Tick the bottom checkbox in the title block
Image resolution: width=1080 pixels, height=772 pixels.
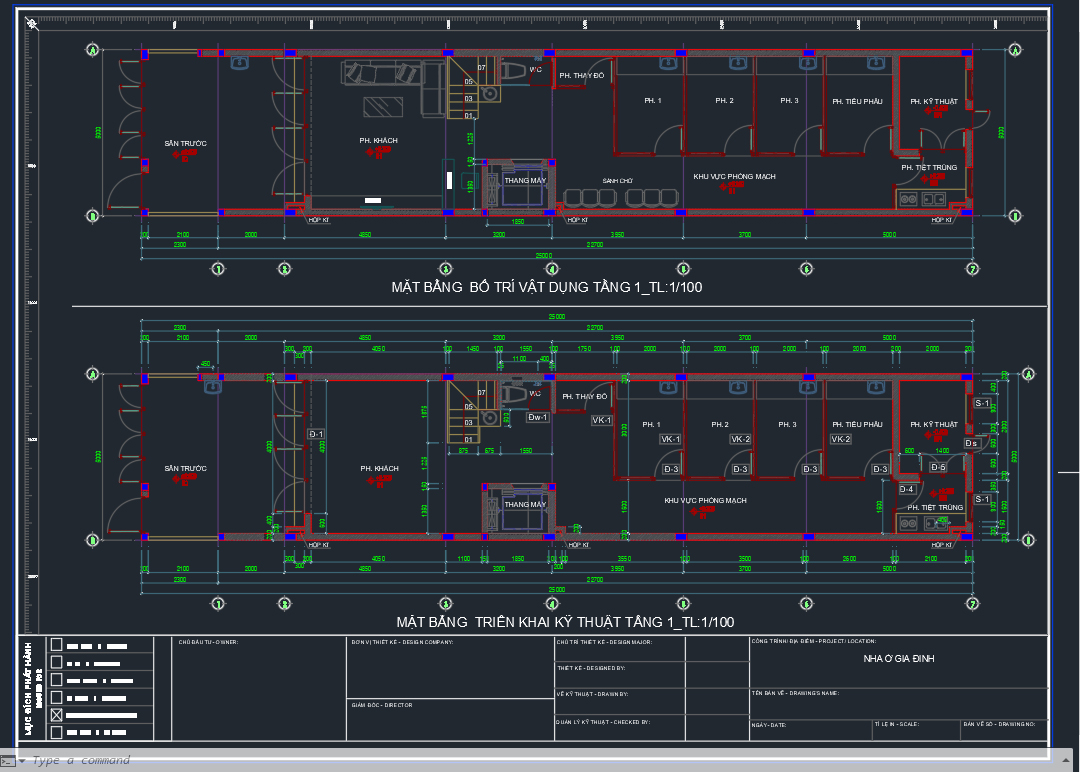57,732
